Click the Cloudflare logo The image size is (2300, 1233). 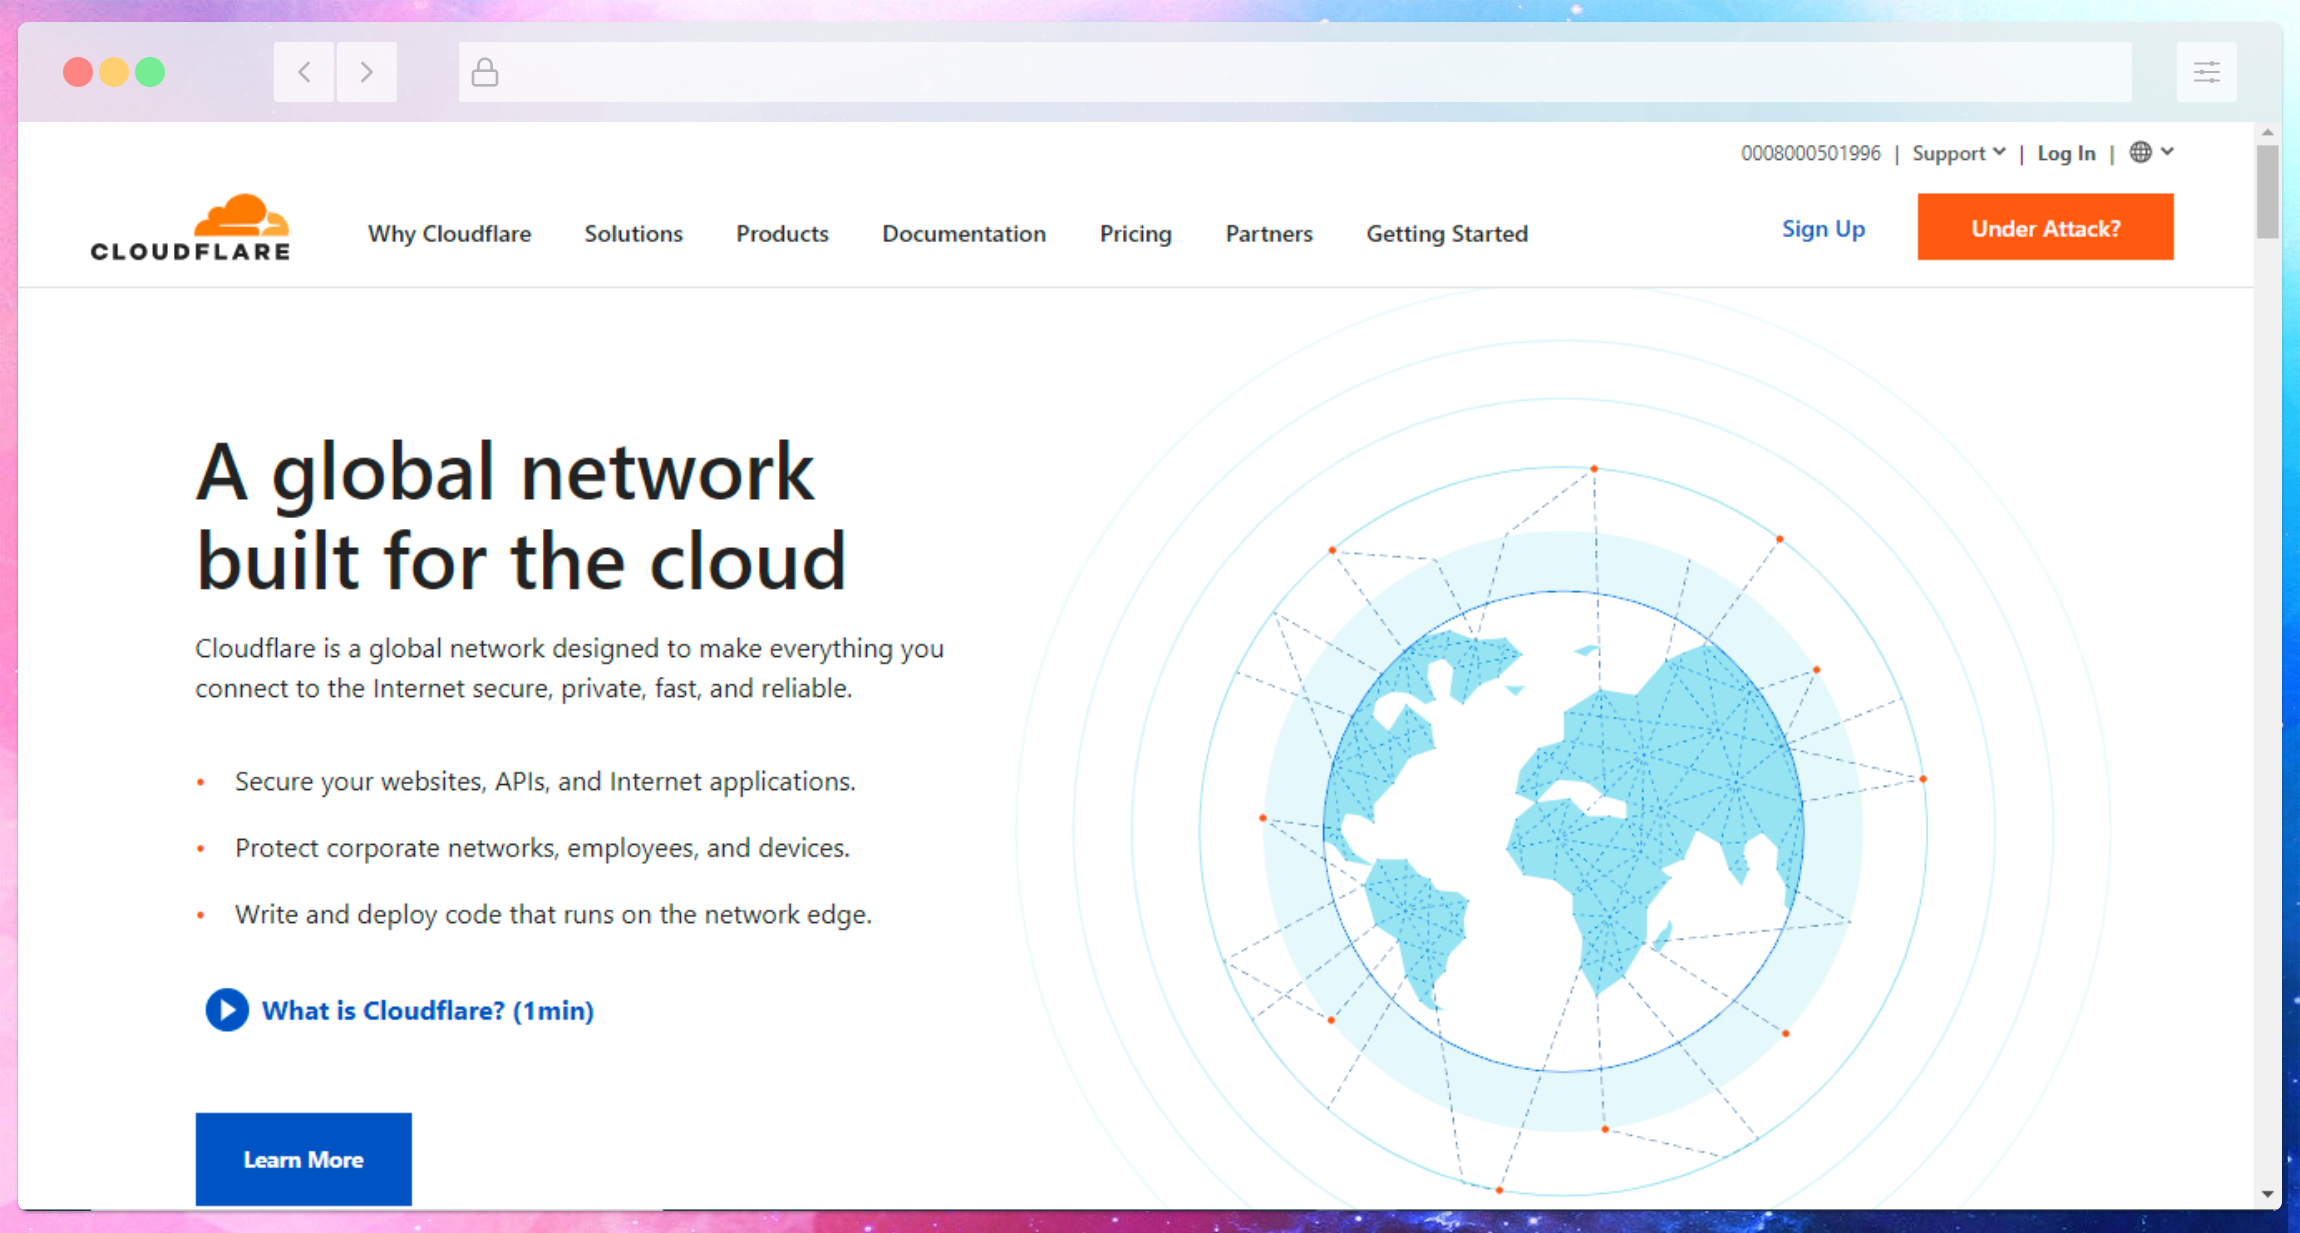pyautogui.click(x=190, y=228)
